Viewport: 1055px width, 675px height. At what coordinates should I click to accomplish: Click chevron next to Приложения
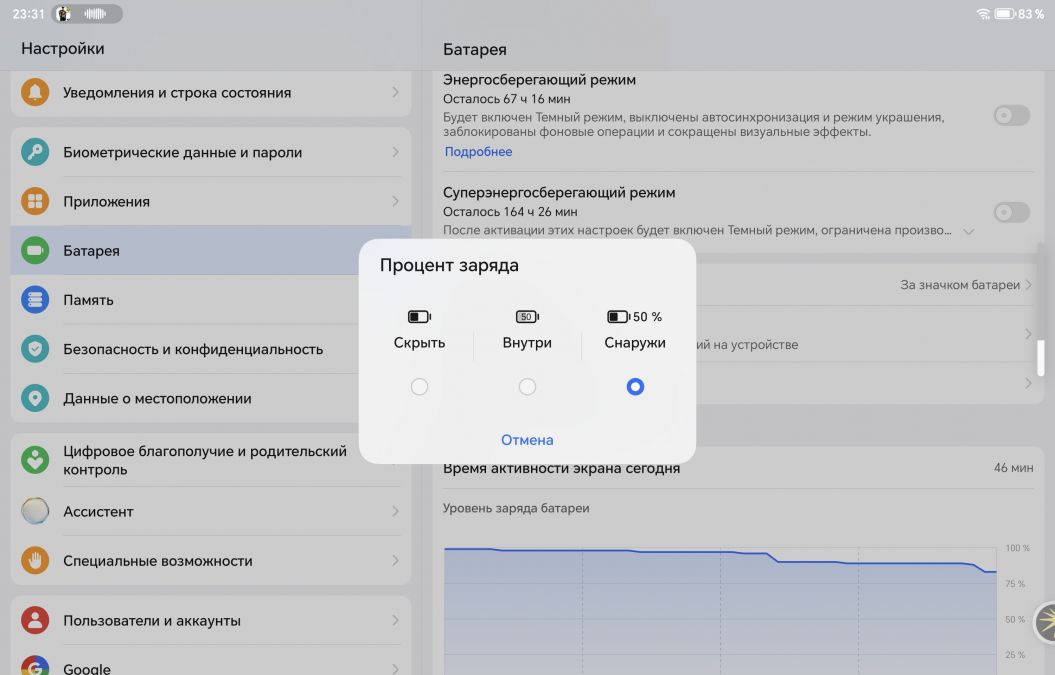point(396,201)
